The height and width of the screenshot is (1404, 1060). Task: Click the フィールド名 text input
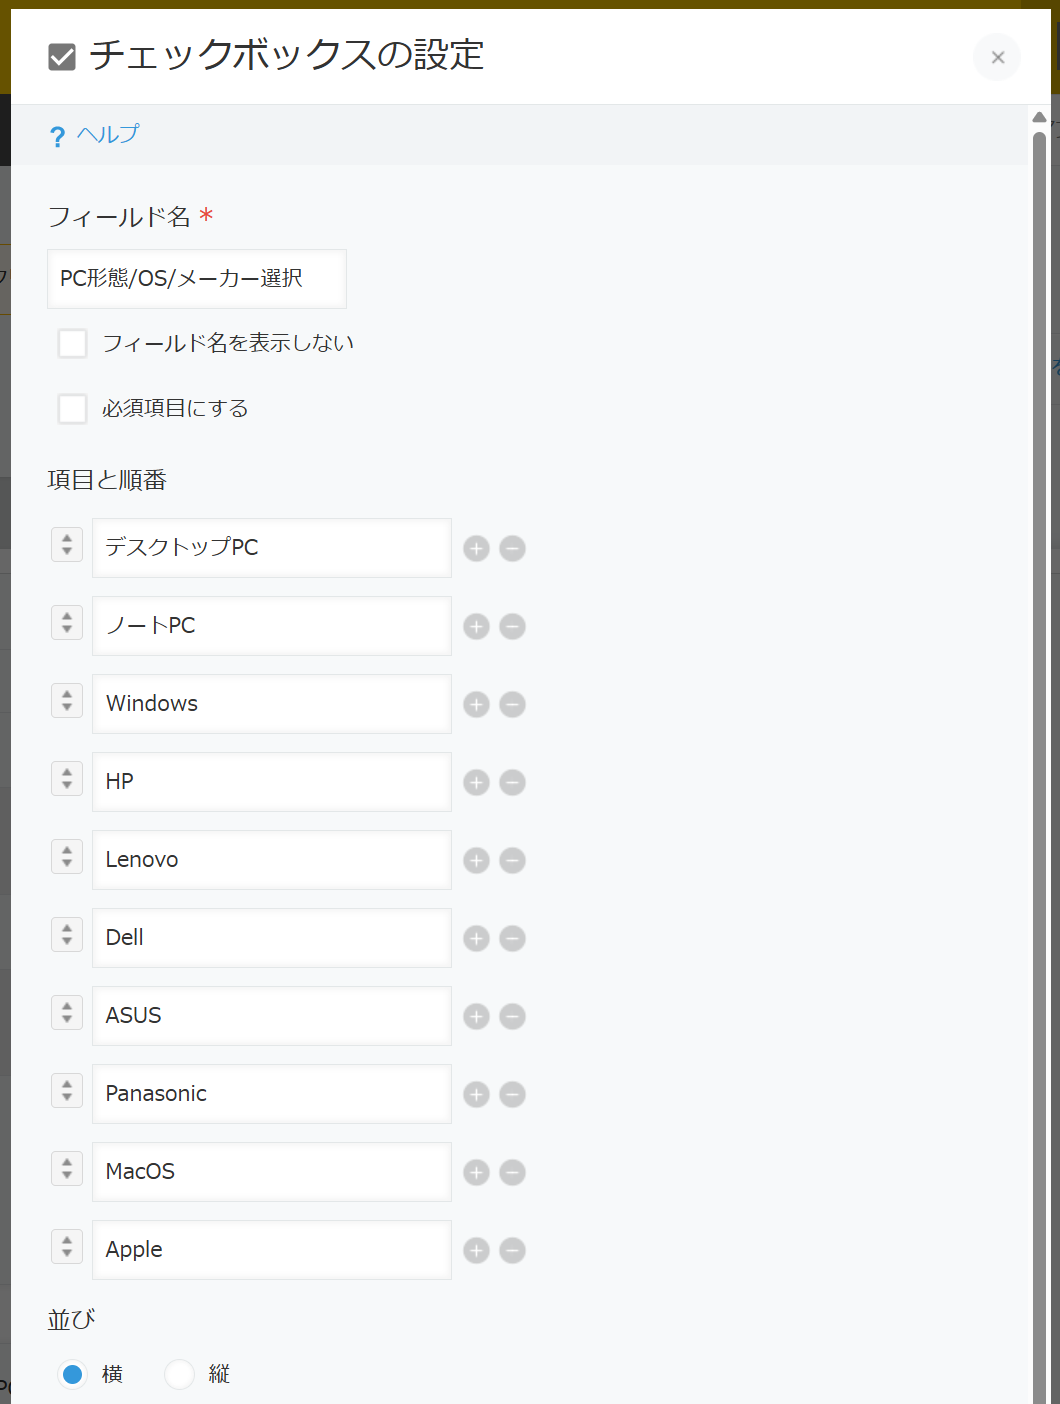197,279
